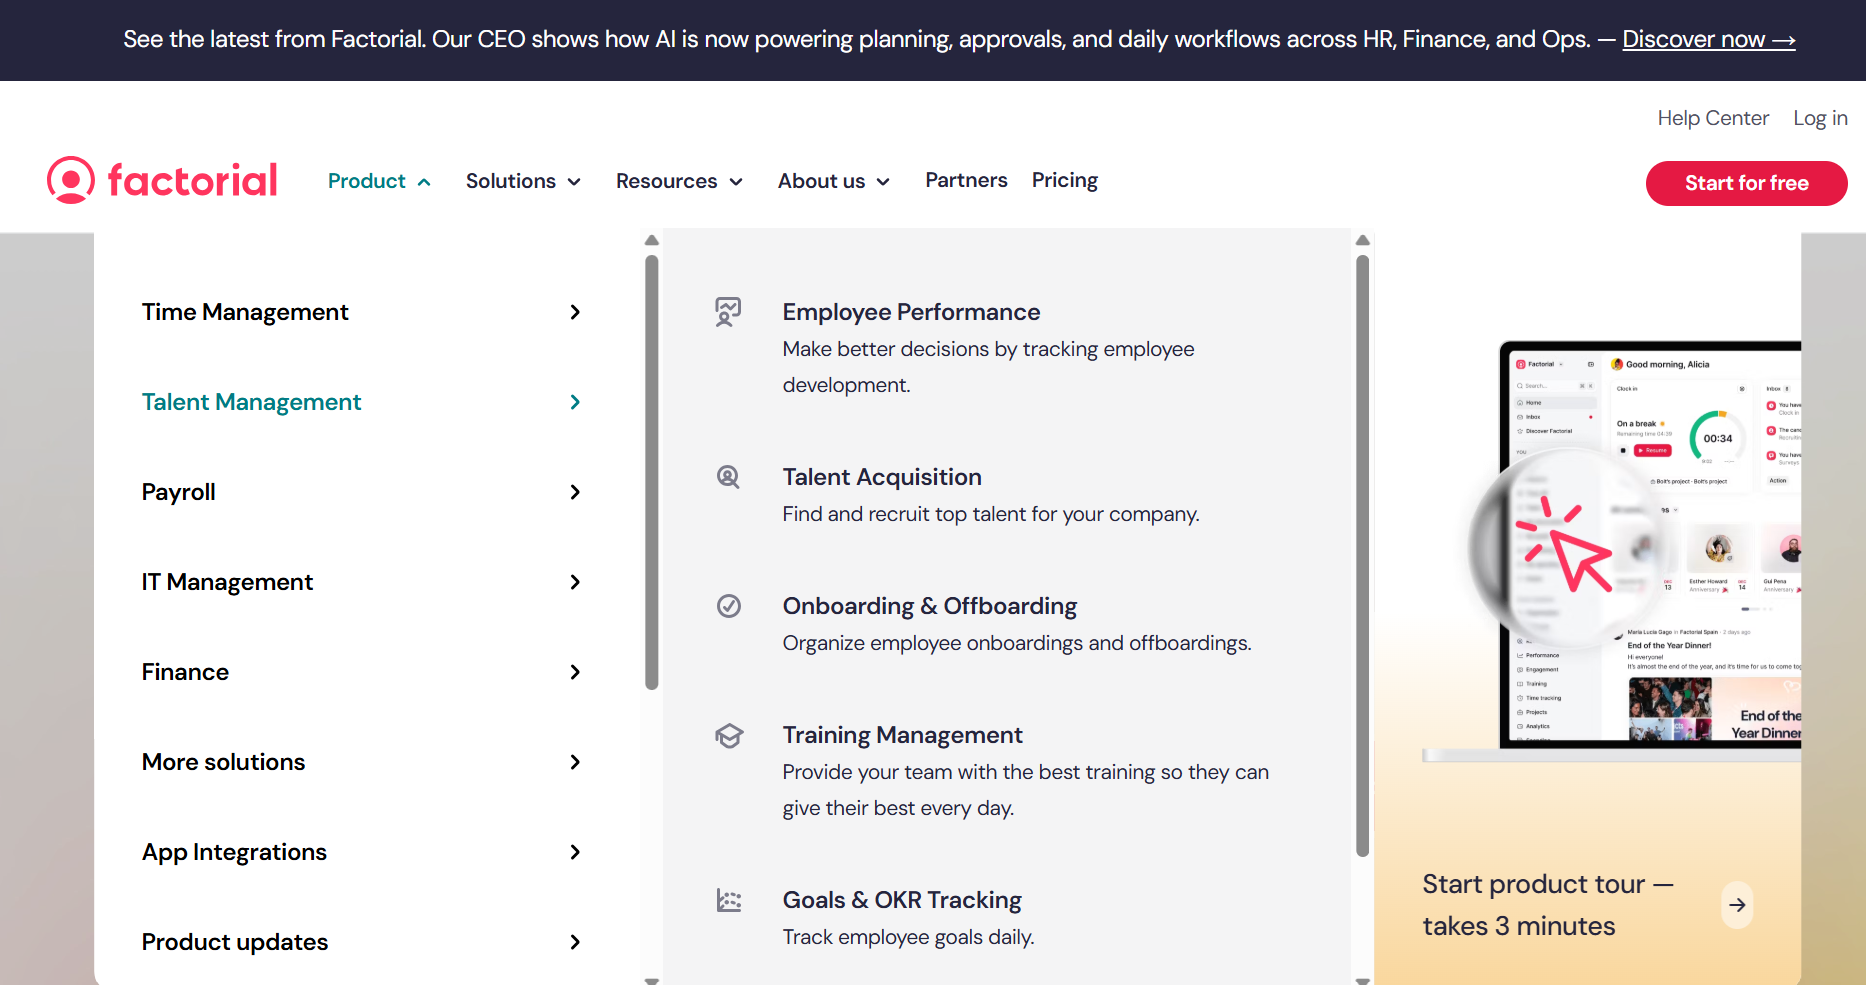Click the Start for free button
The image size is (1866, 985).
tap(1746, 183)
